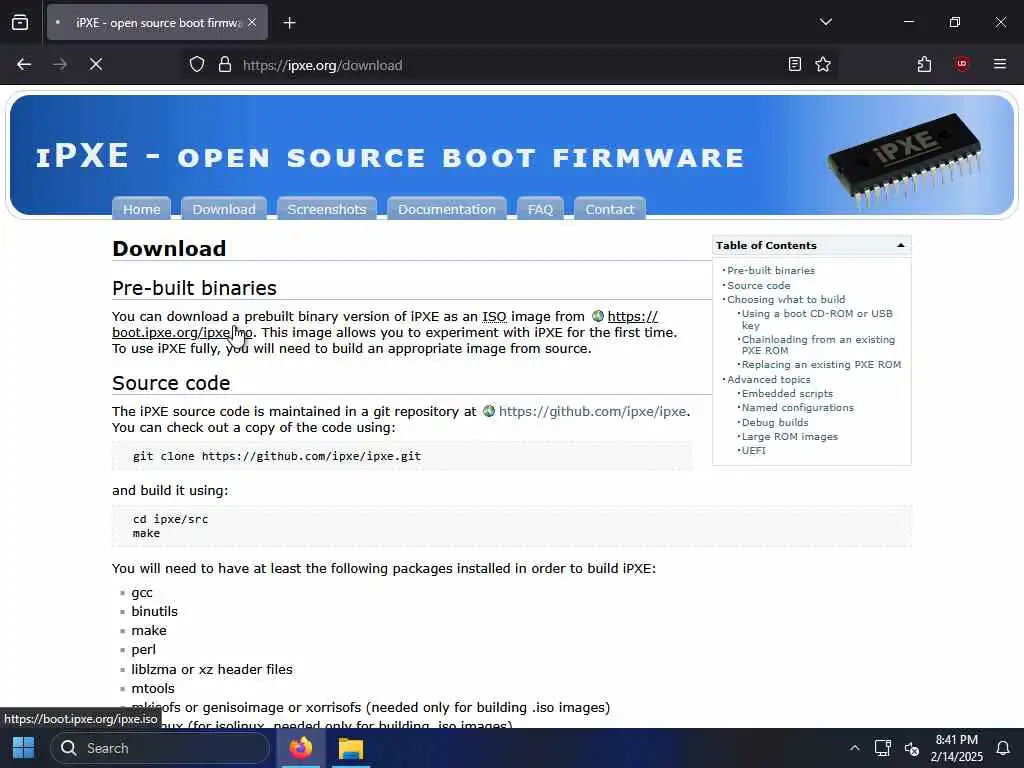Screen dimensions: 1024x768
Task: Close the iPXE browser tab
Action: coord(252,22)
